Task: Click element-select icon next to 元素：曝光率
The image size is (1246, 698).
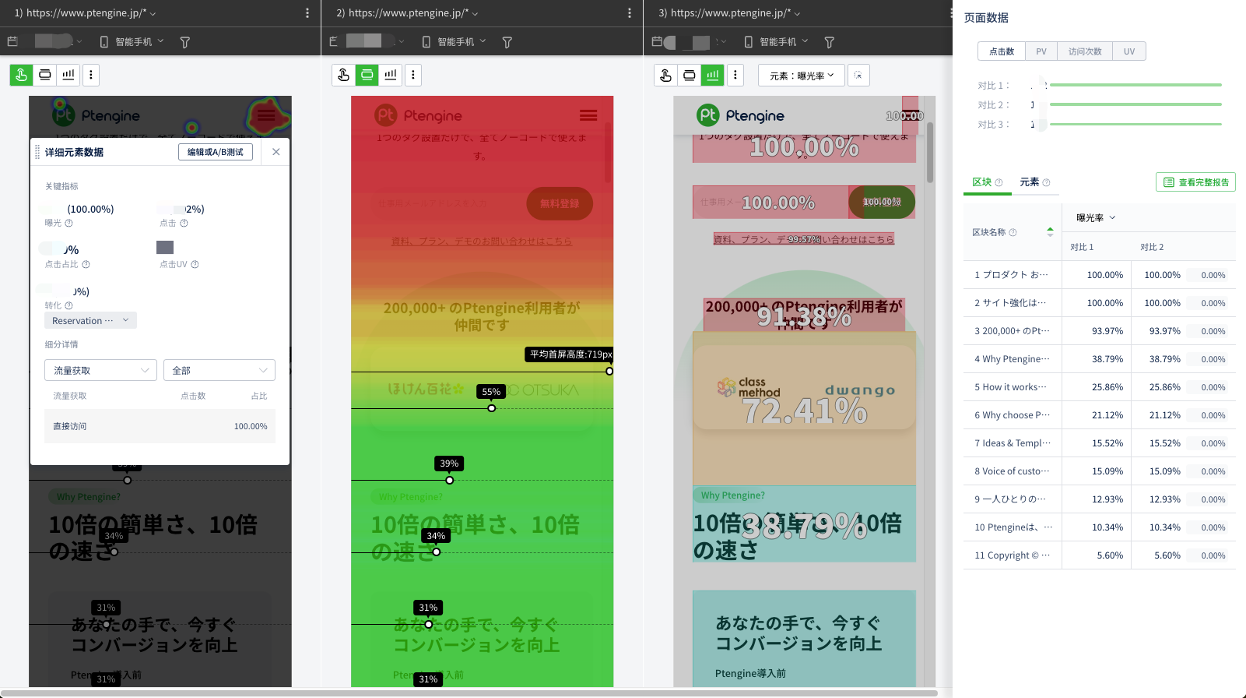Action: pos(859,75)
